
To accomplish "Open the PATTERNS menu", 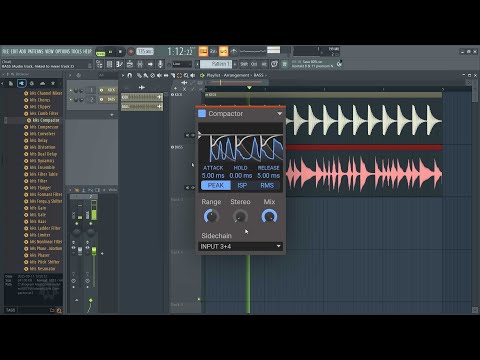I will [35, 52].
